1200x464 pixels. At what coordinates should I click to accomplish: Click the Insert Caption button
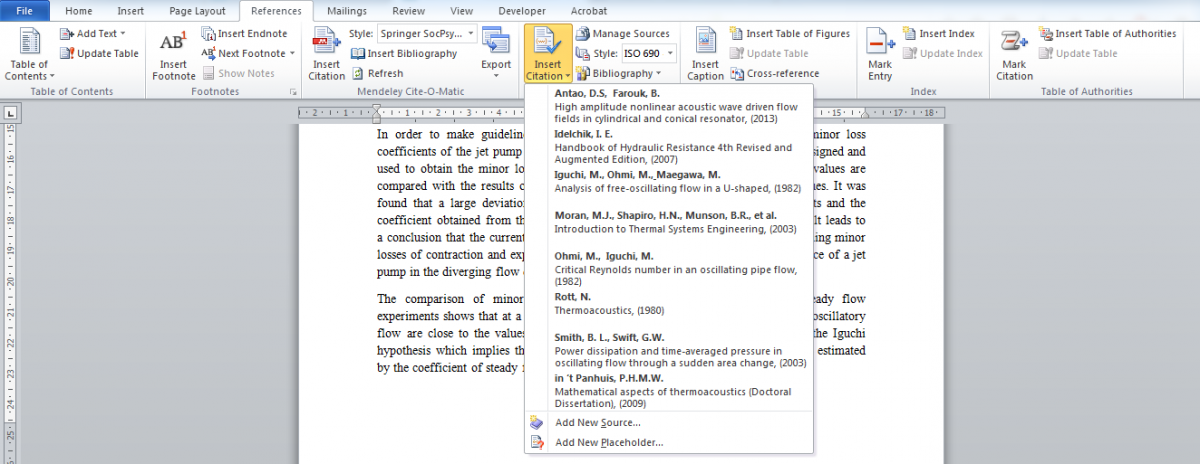click(x=705, y=54)
